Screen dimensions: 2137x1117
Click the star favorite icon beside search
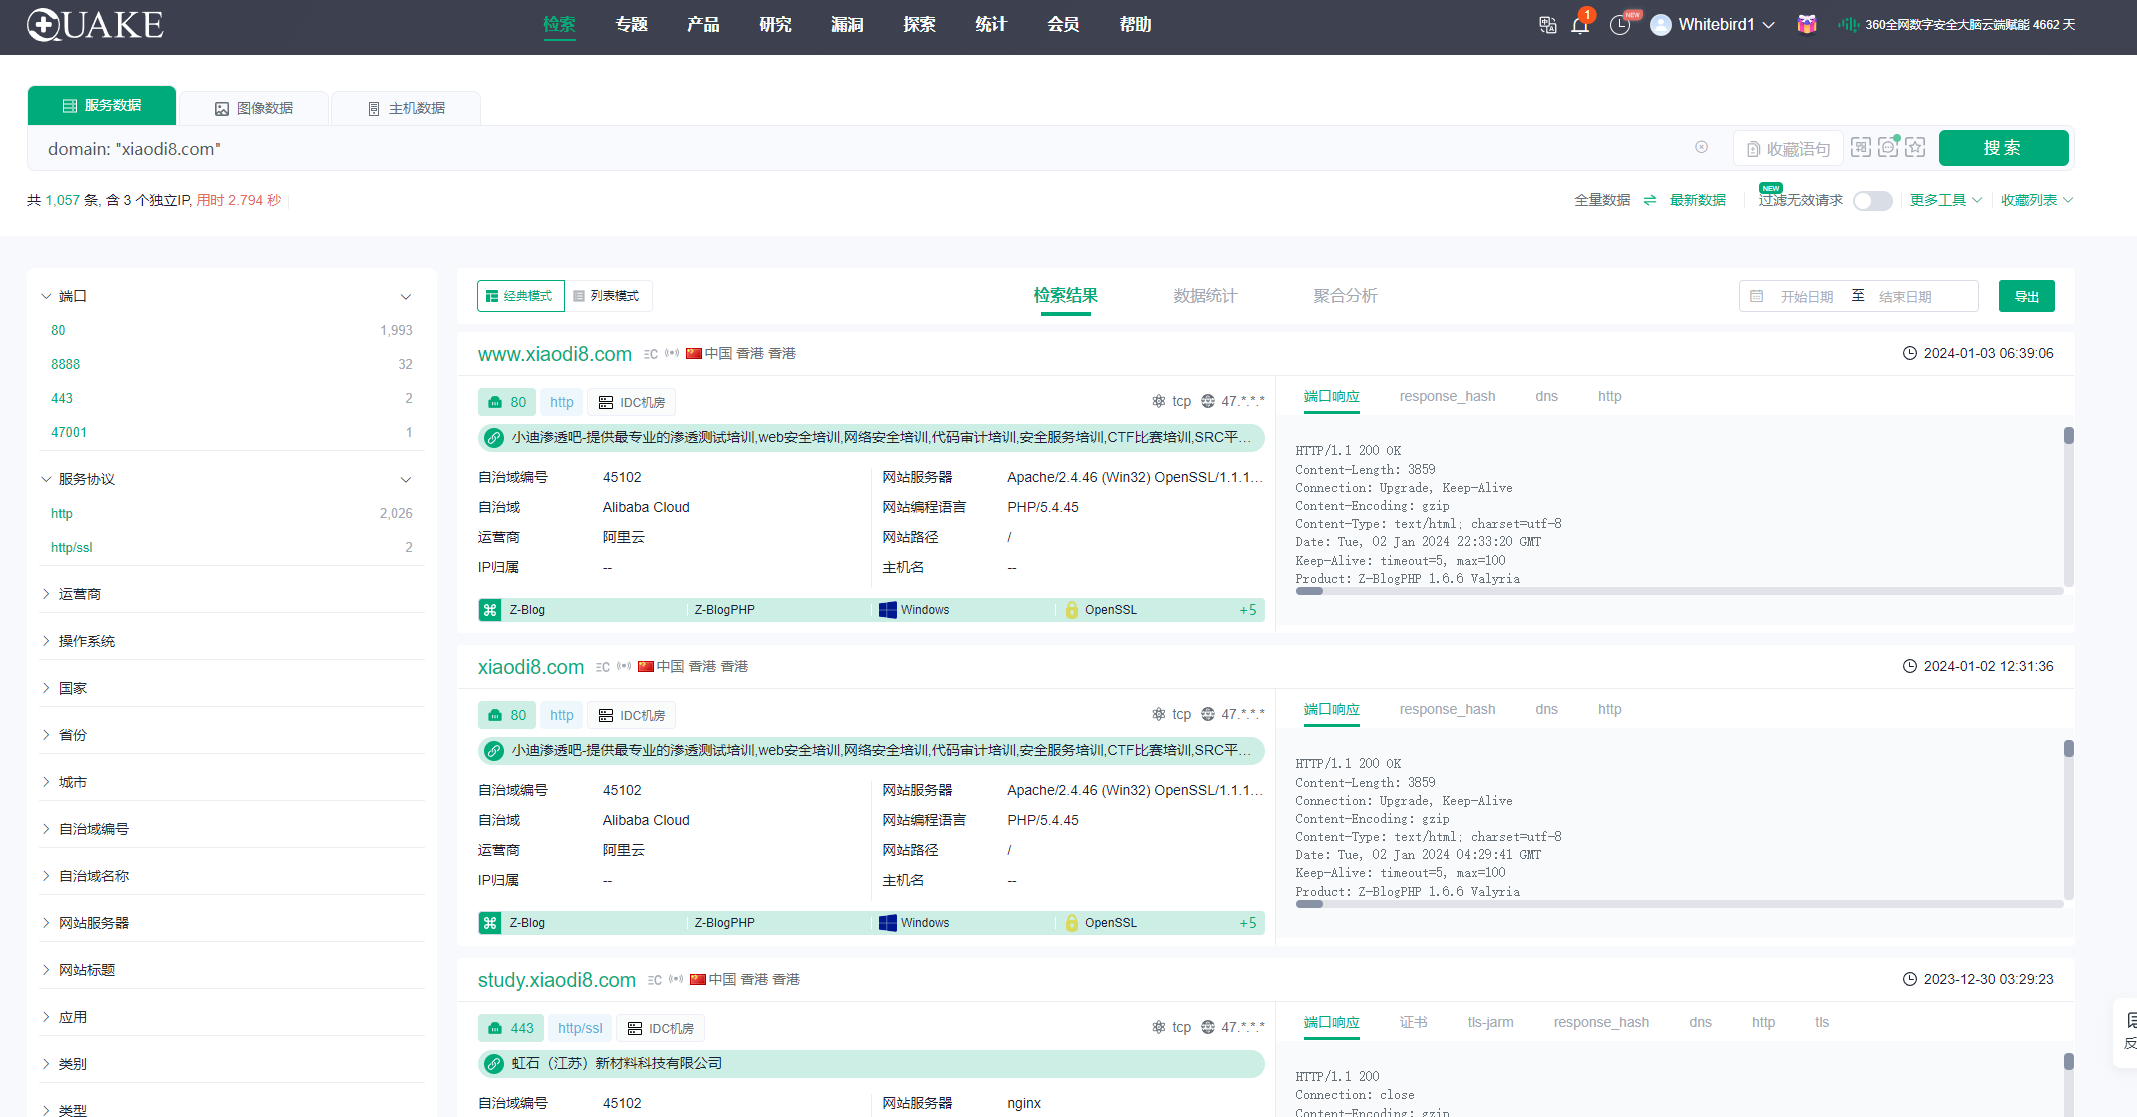(1915, 147)
